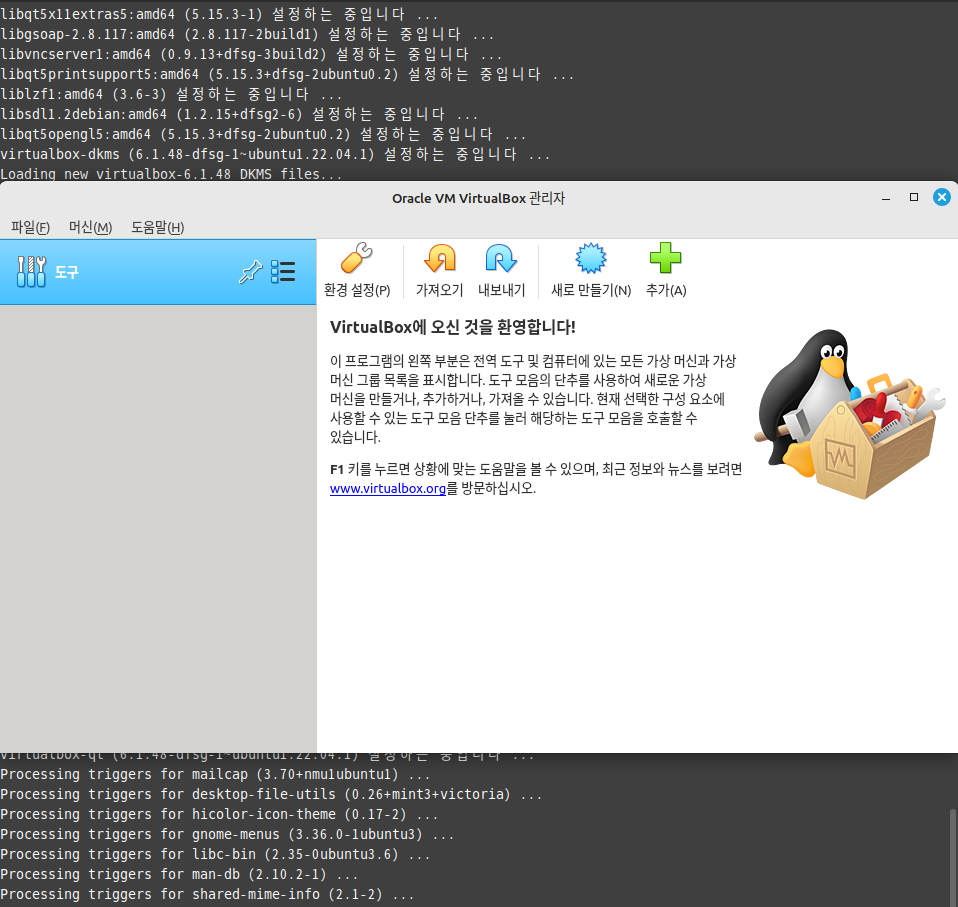Click terminal line 'libsdl1.2debian:amd64'

tap(239, 114)
